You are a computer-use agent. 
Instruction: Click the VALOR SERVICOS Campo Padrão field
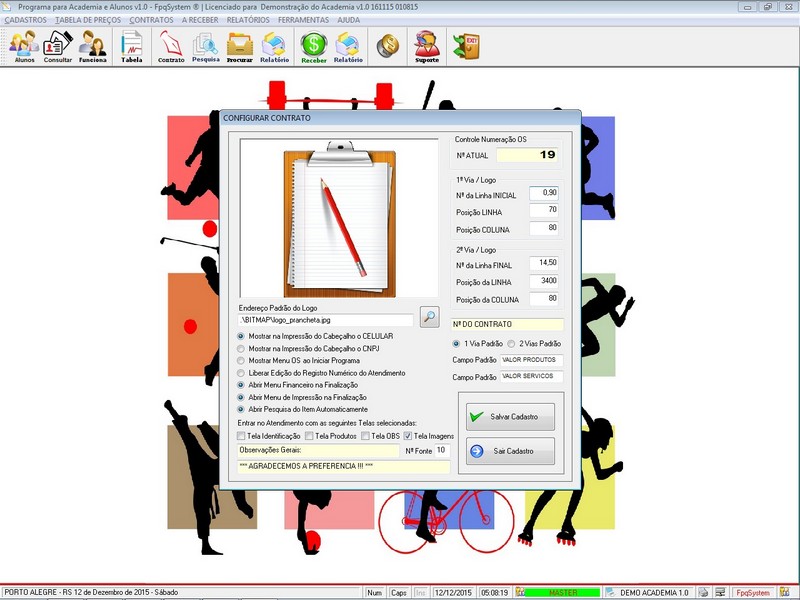(x=531, y=377)
